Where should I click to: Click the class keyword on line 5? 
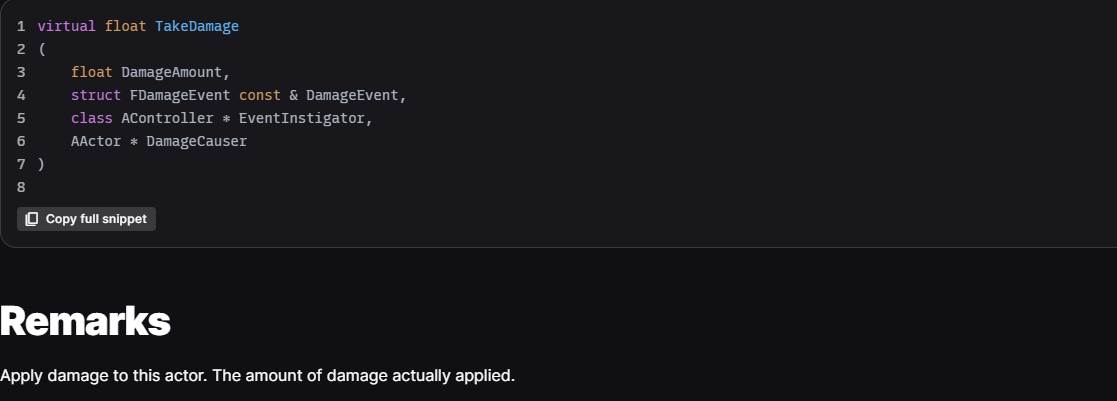92,118
